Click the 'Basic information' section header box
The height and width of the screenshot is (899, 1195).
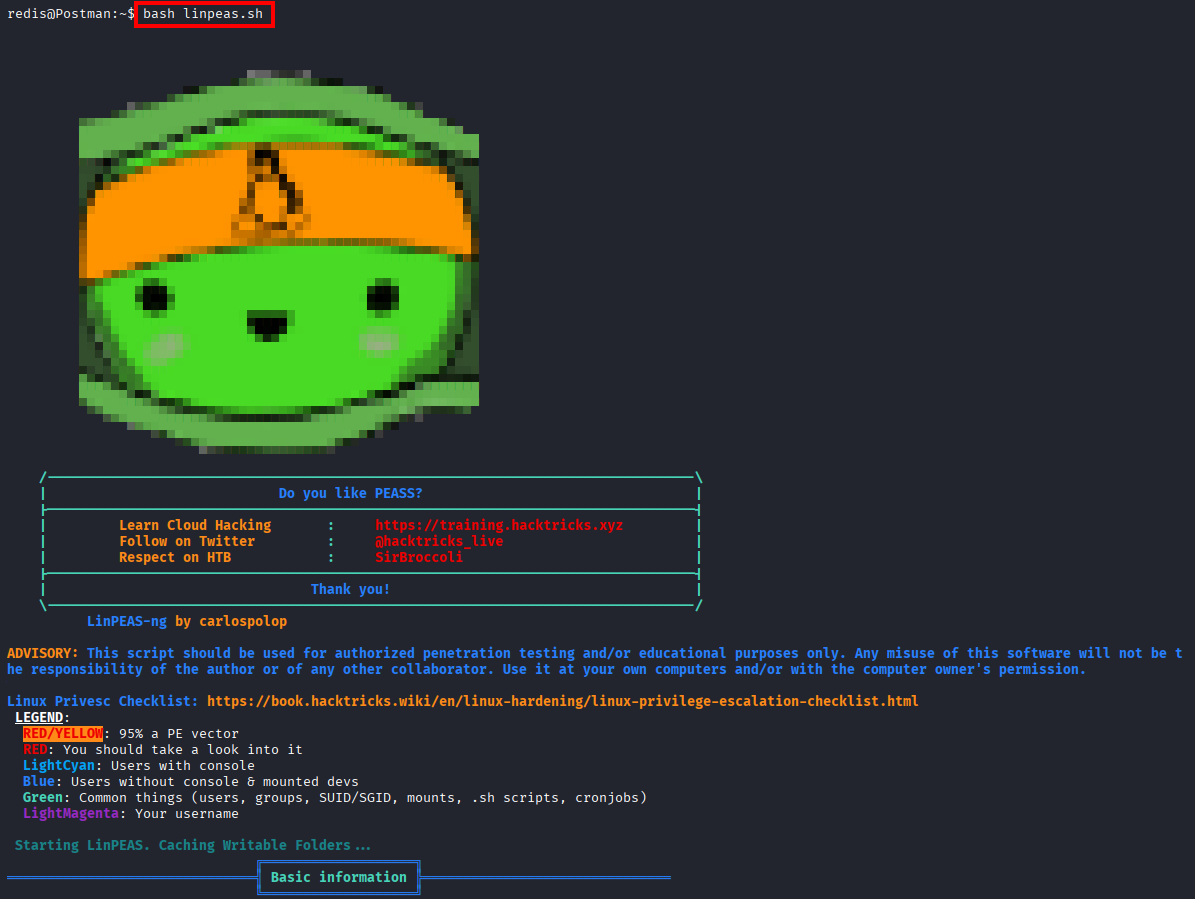(x=339, y=877)
